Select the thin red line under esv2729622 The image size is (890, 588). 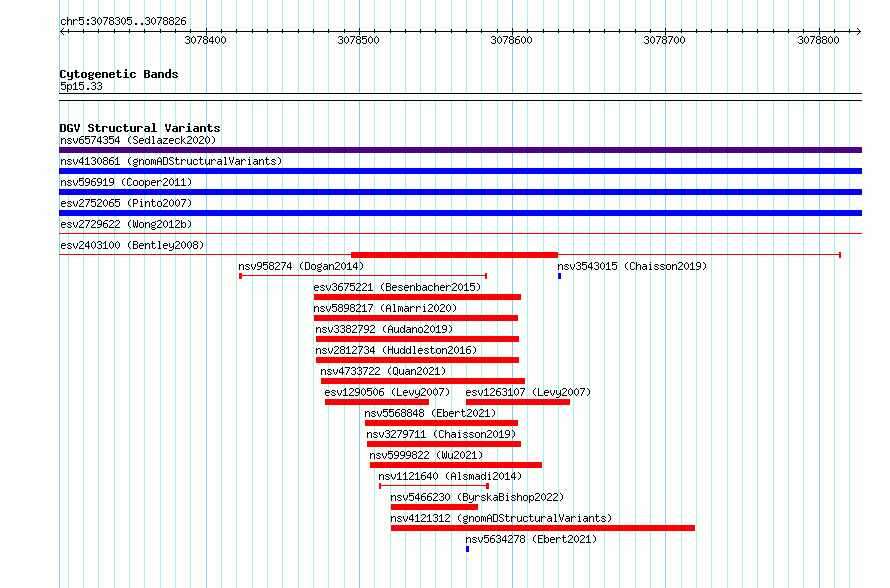460,234
